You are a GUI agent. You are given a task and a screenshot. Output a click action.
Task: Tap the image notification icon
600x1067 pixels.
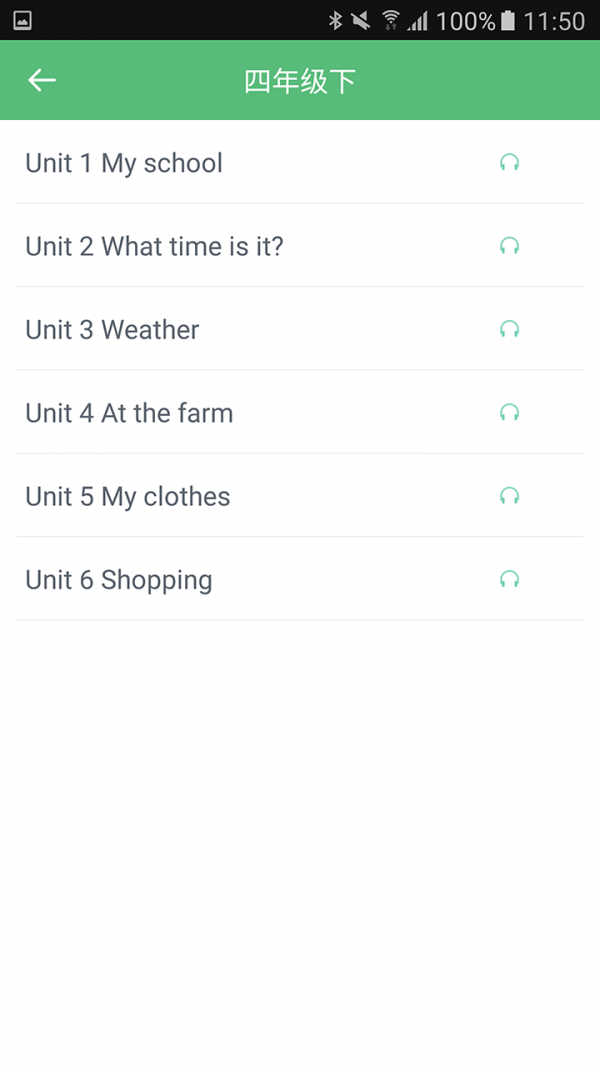(x=22, y=21)
